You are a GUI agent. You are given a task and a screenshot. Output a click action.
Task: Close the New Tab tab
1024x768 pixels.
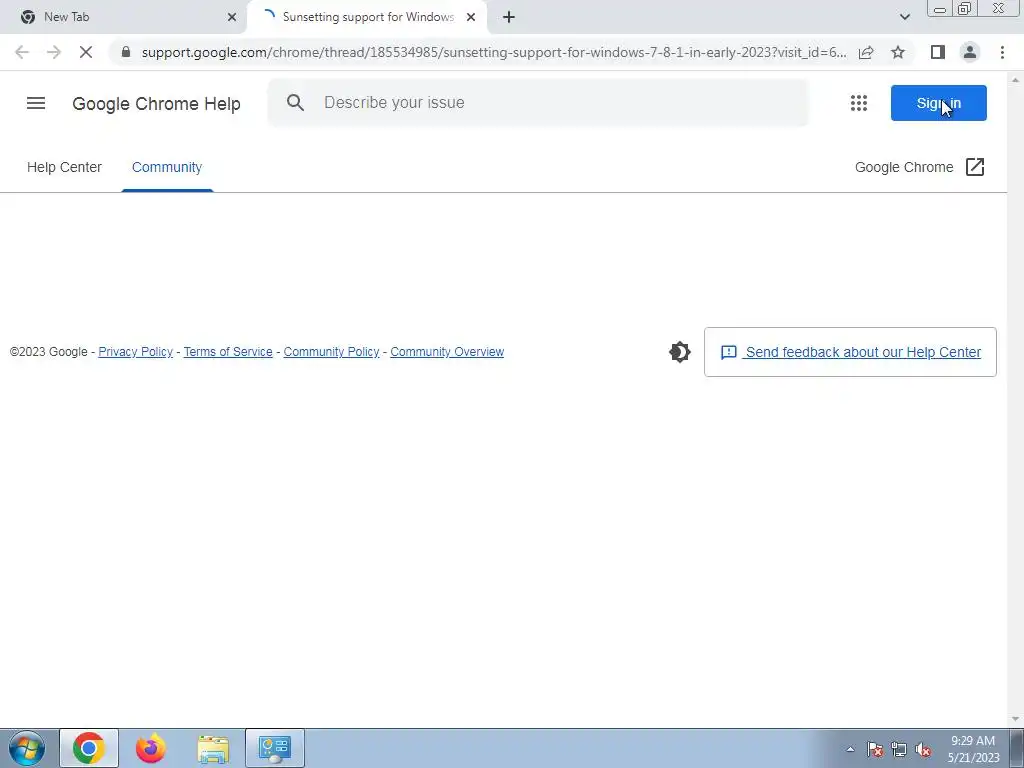click(x=232, y=17)
